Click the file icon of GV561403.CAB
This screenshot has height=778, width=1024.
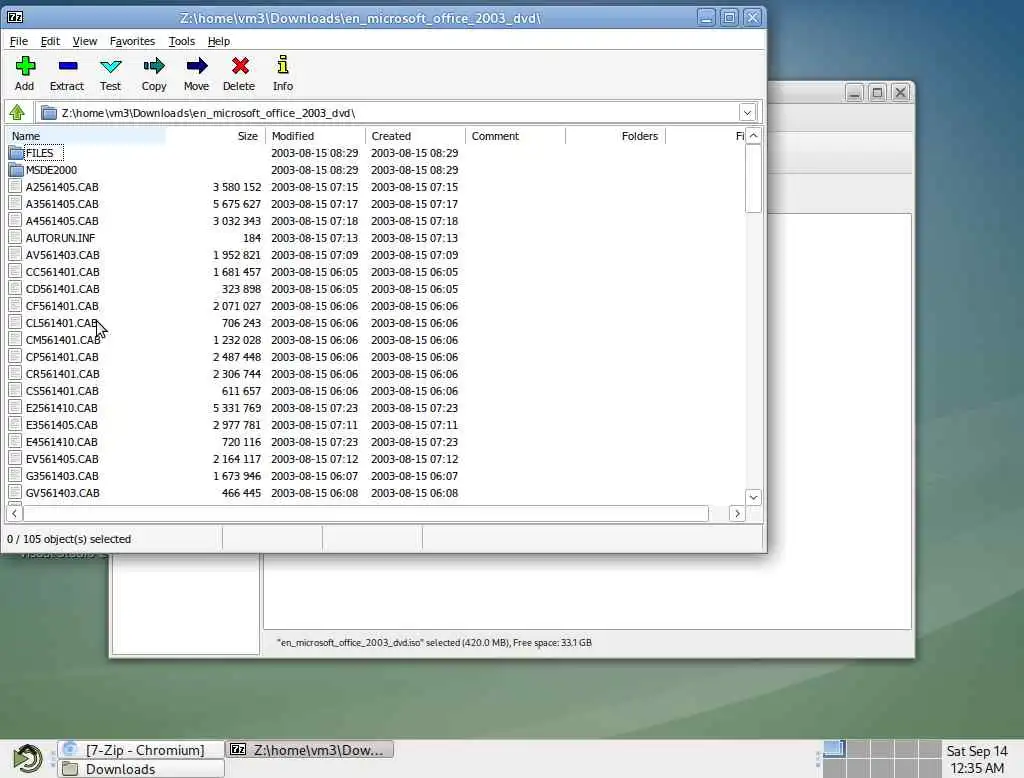16,493
